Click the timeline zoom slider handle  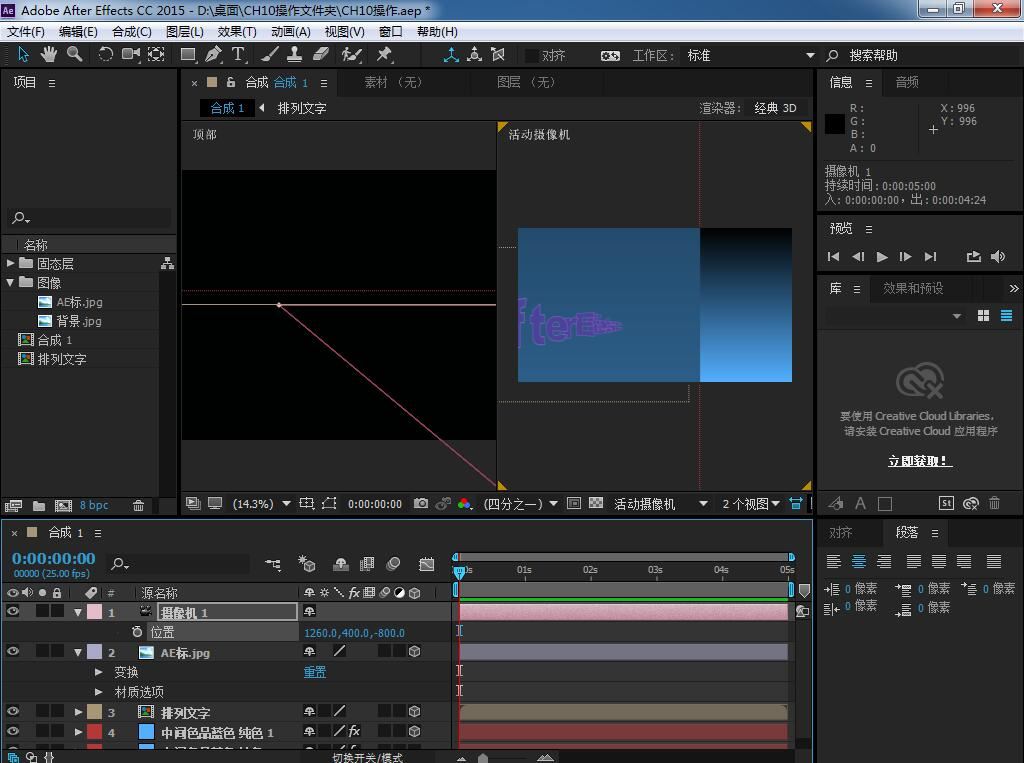[x=483, y=758]
